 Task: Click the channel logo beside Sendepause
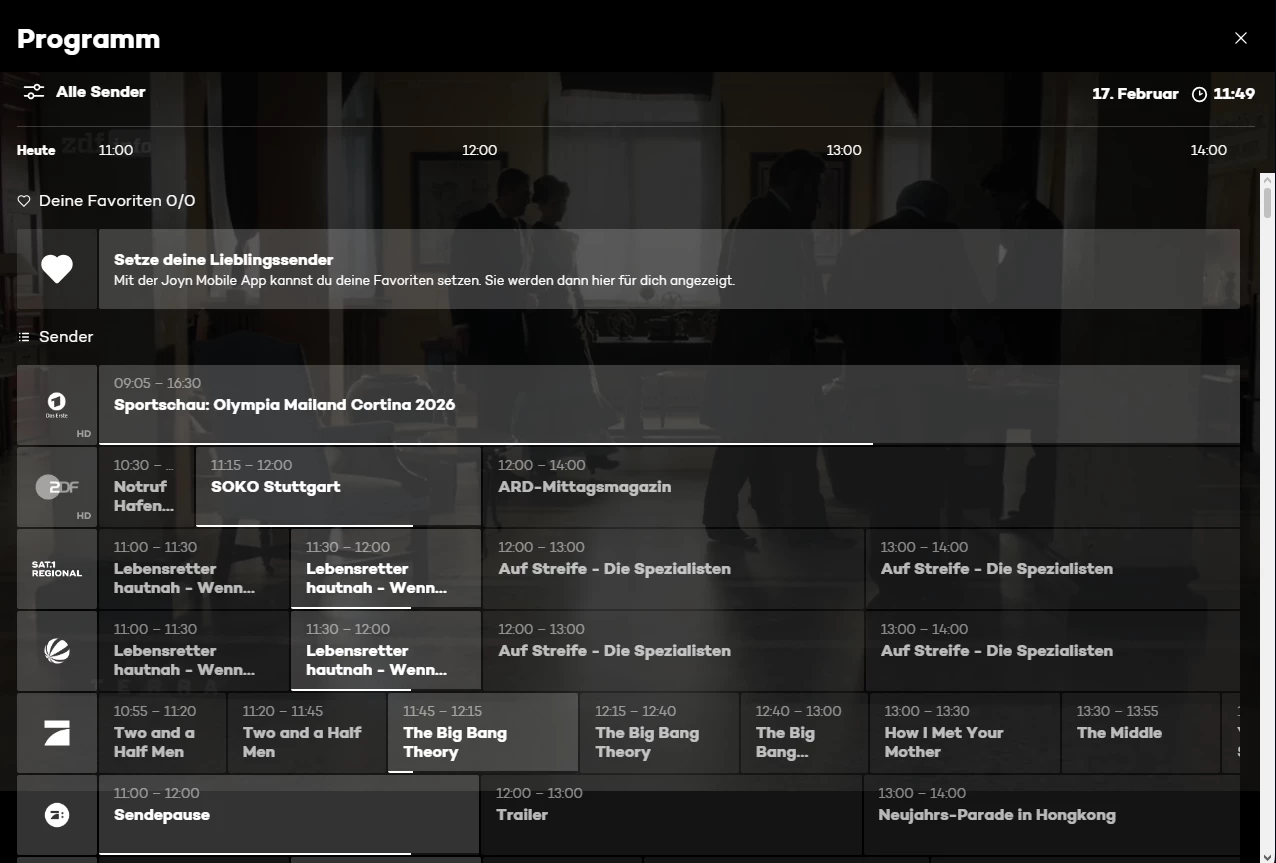point(57,815)
